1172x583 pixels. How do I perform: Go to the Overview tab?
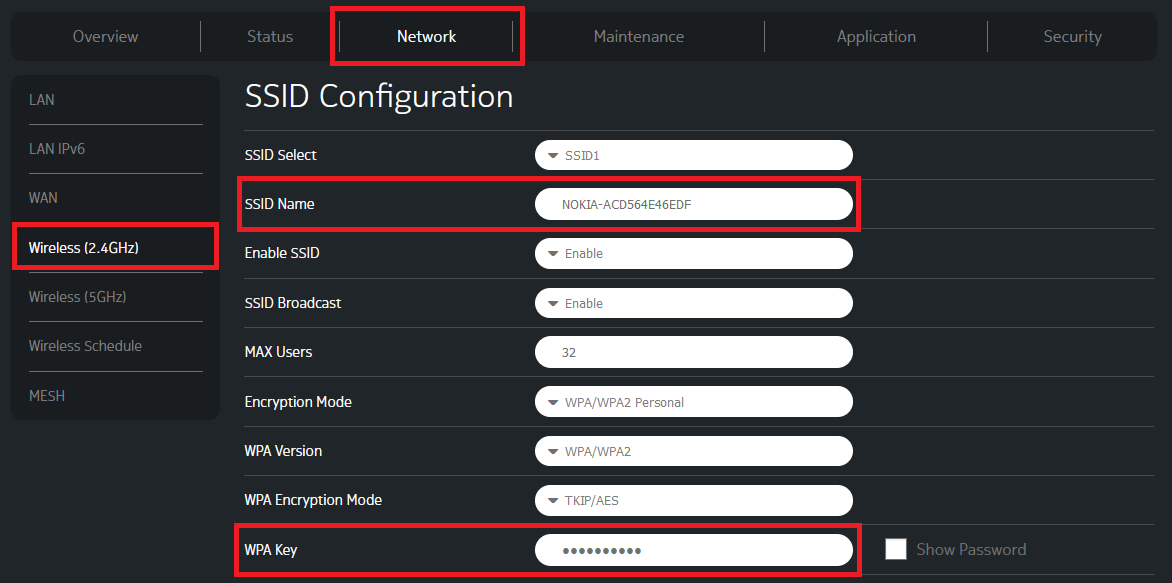tap(105, 36)
